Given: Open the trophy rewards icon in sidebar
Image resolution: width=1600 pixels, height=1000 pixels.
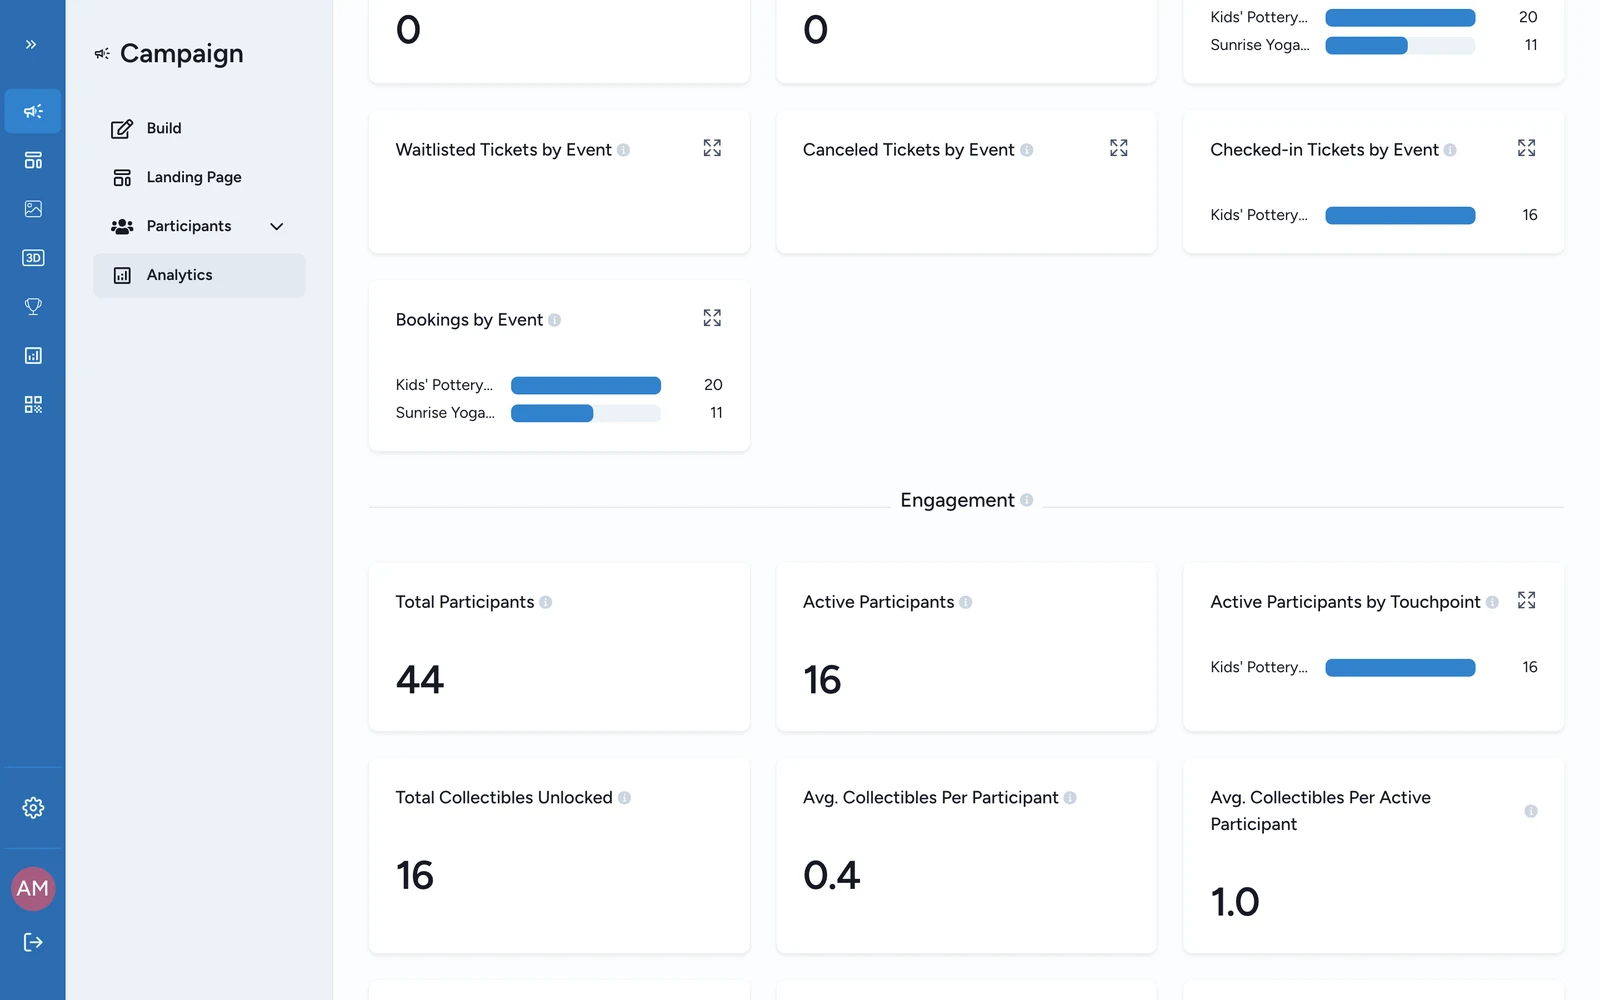Looking at the screenshot, I should click(33, 307).
